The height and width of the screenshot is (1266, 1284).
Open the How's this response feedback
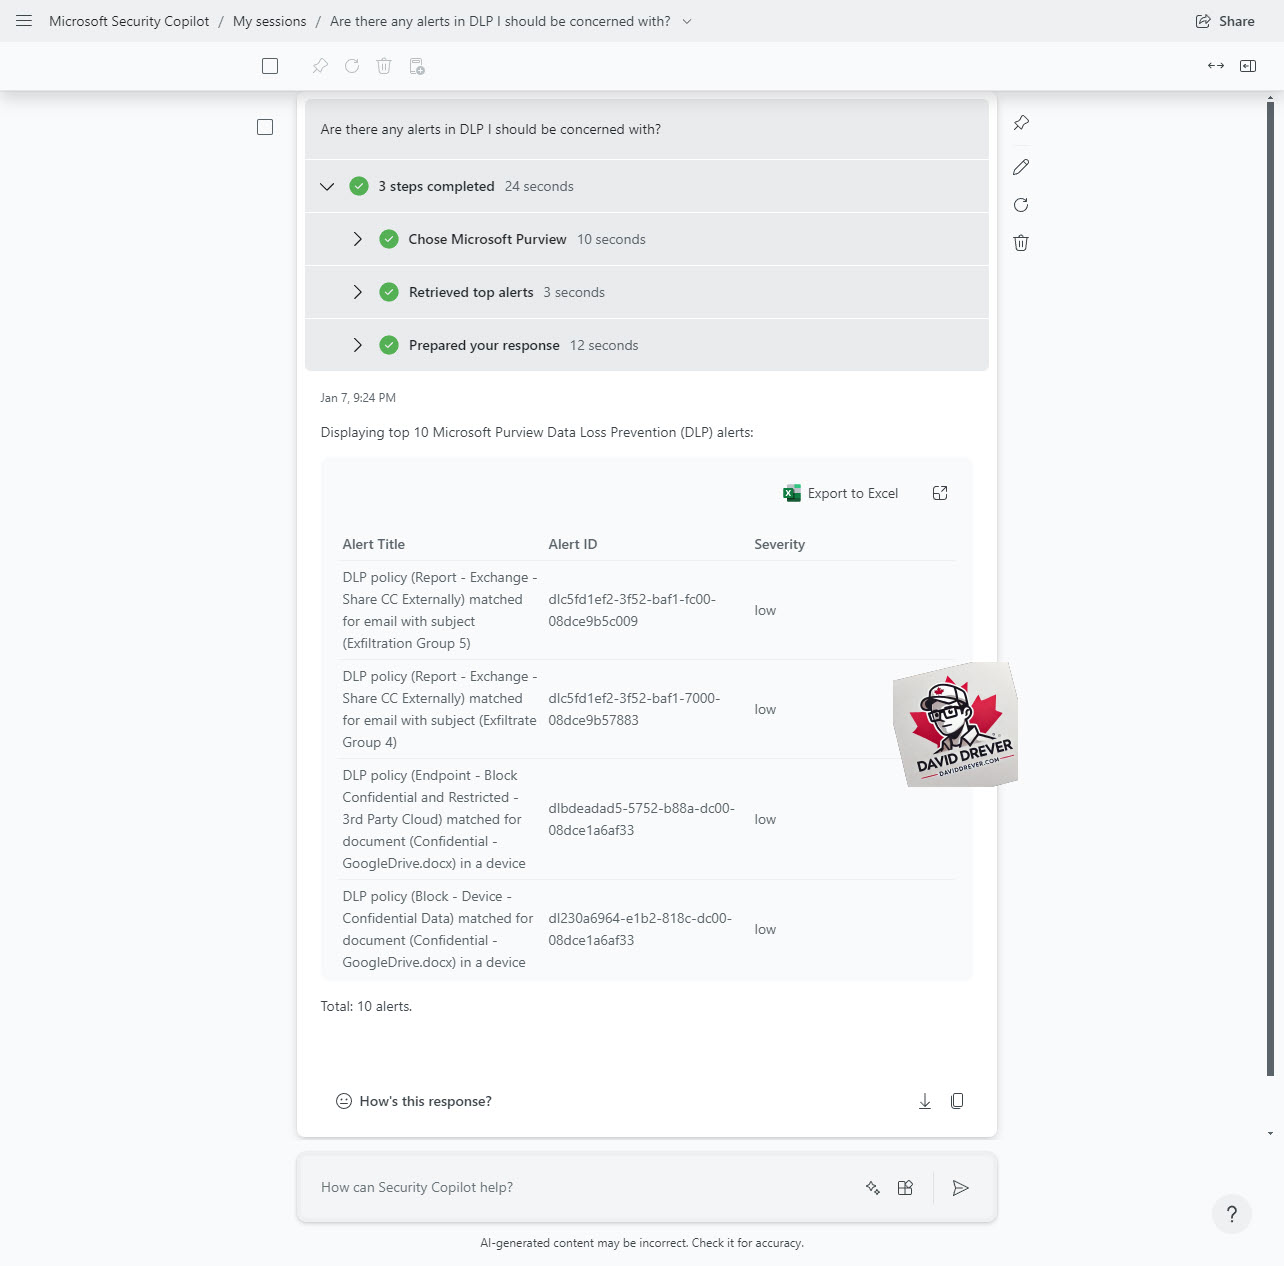point(414,1101)
